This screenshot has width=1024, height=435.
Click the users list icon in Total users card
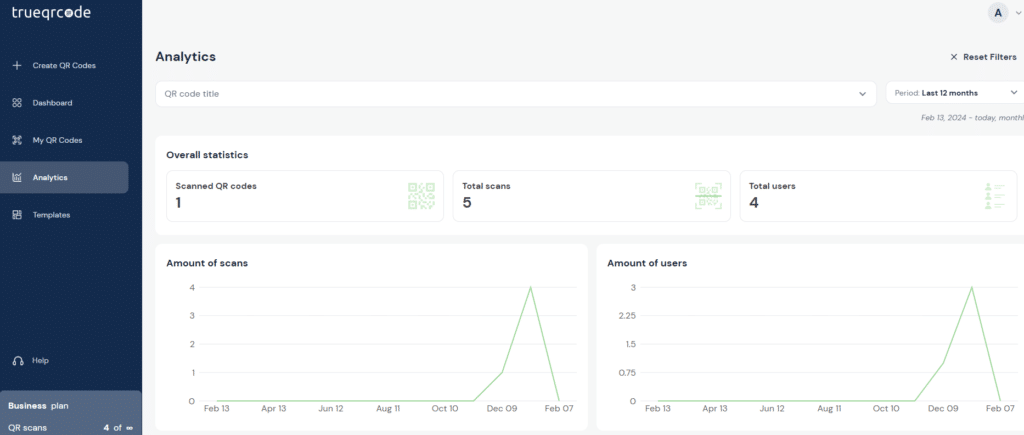point(995,196)
